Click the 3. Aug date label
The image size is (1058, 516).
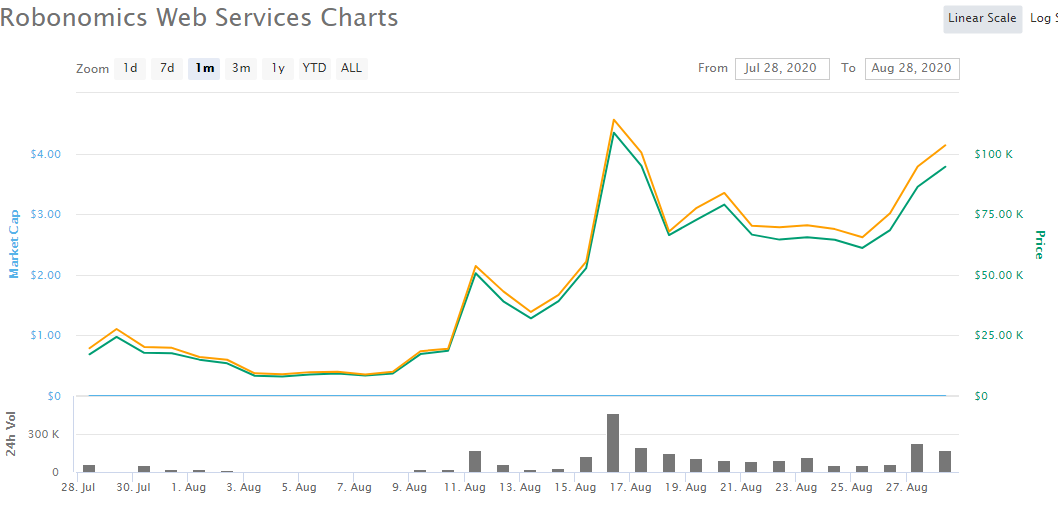click(x=244, y=487)
